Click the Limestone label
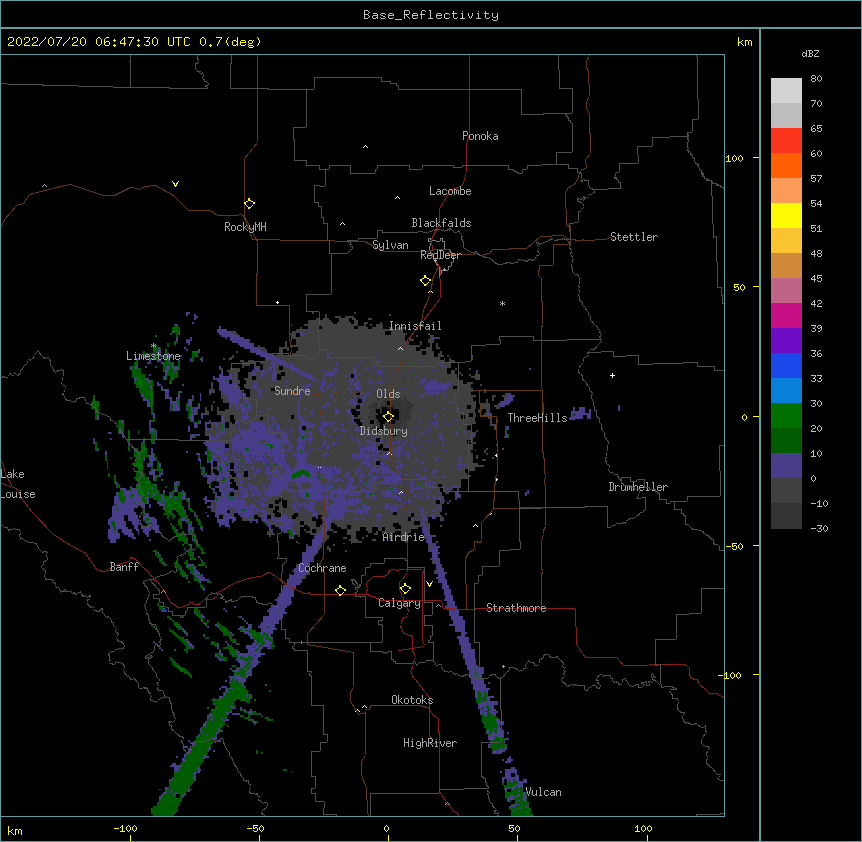 [153, 356]
